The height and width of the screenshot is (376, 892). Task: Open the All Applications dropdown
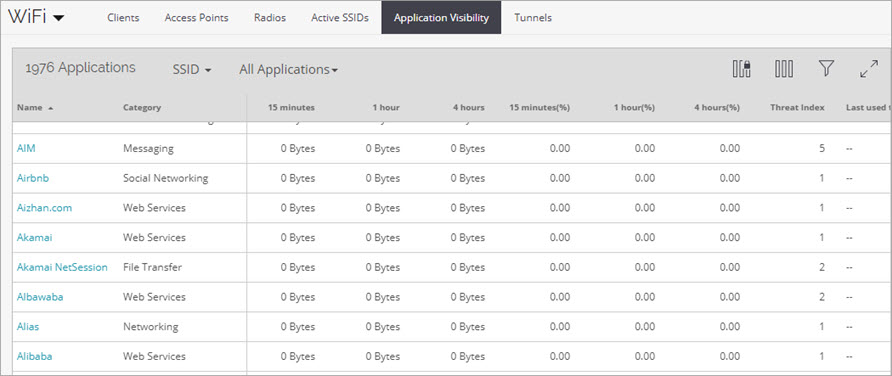click(288, 69)
